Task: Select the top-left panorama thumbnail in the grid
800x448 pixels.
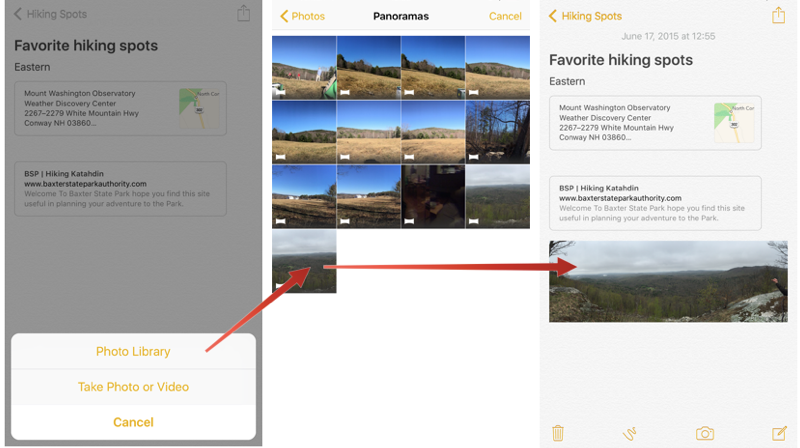Action: click(304, 68)
